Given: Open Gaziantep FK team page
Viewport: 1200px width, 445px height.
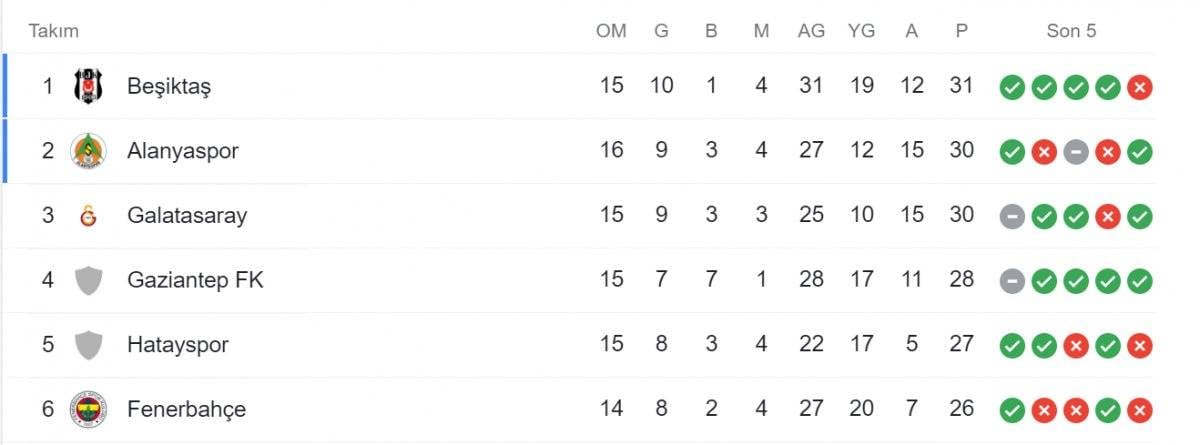Looking at the screenshot, I should pos(195,281).
